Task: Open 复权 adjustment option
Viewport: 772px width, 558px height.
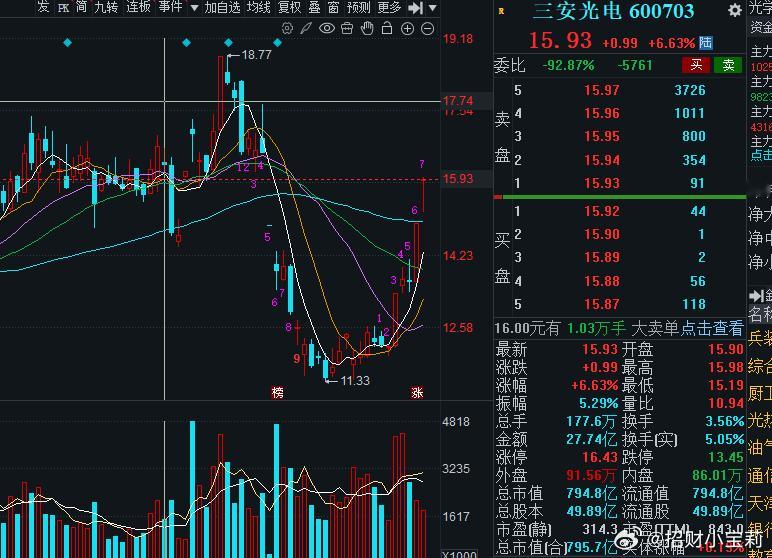Action: pyautogui.click(x=290, y=7)
